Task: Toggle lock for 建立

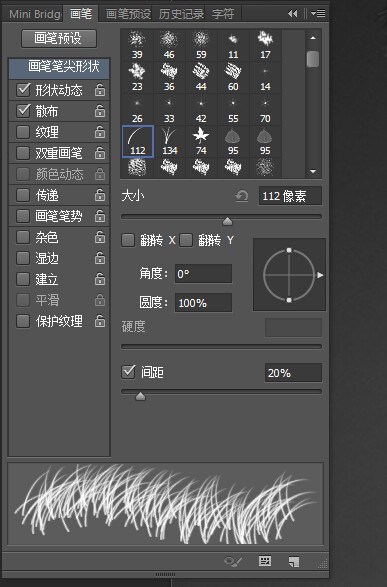Action: [x=100, y=279]
